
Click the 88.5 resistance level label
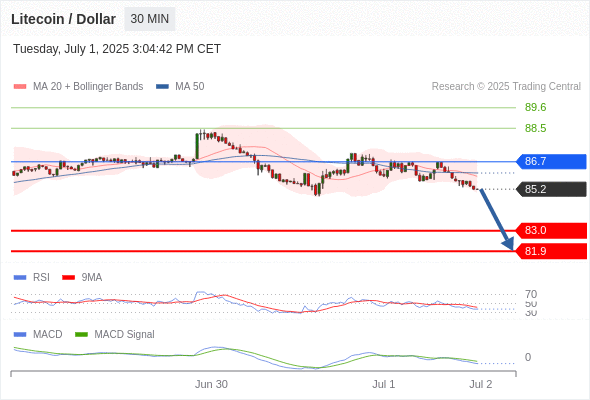535,128
